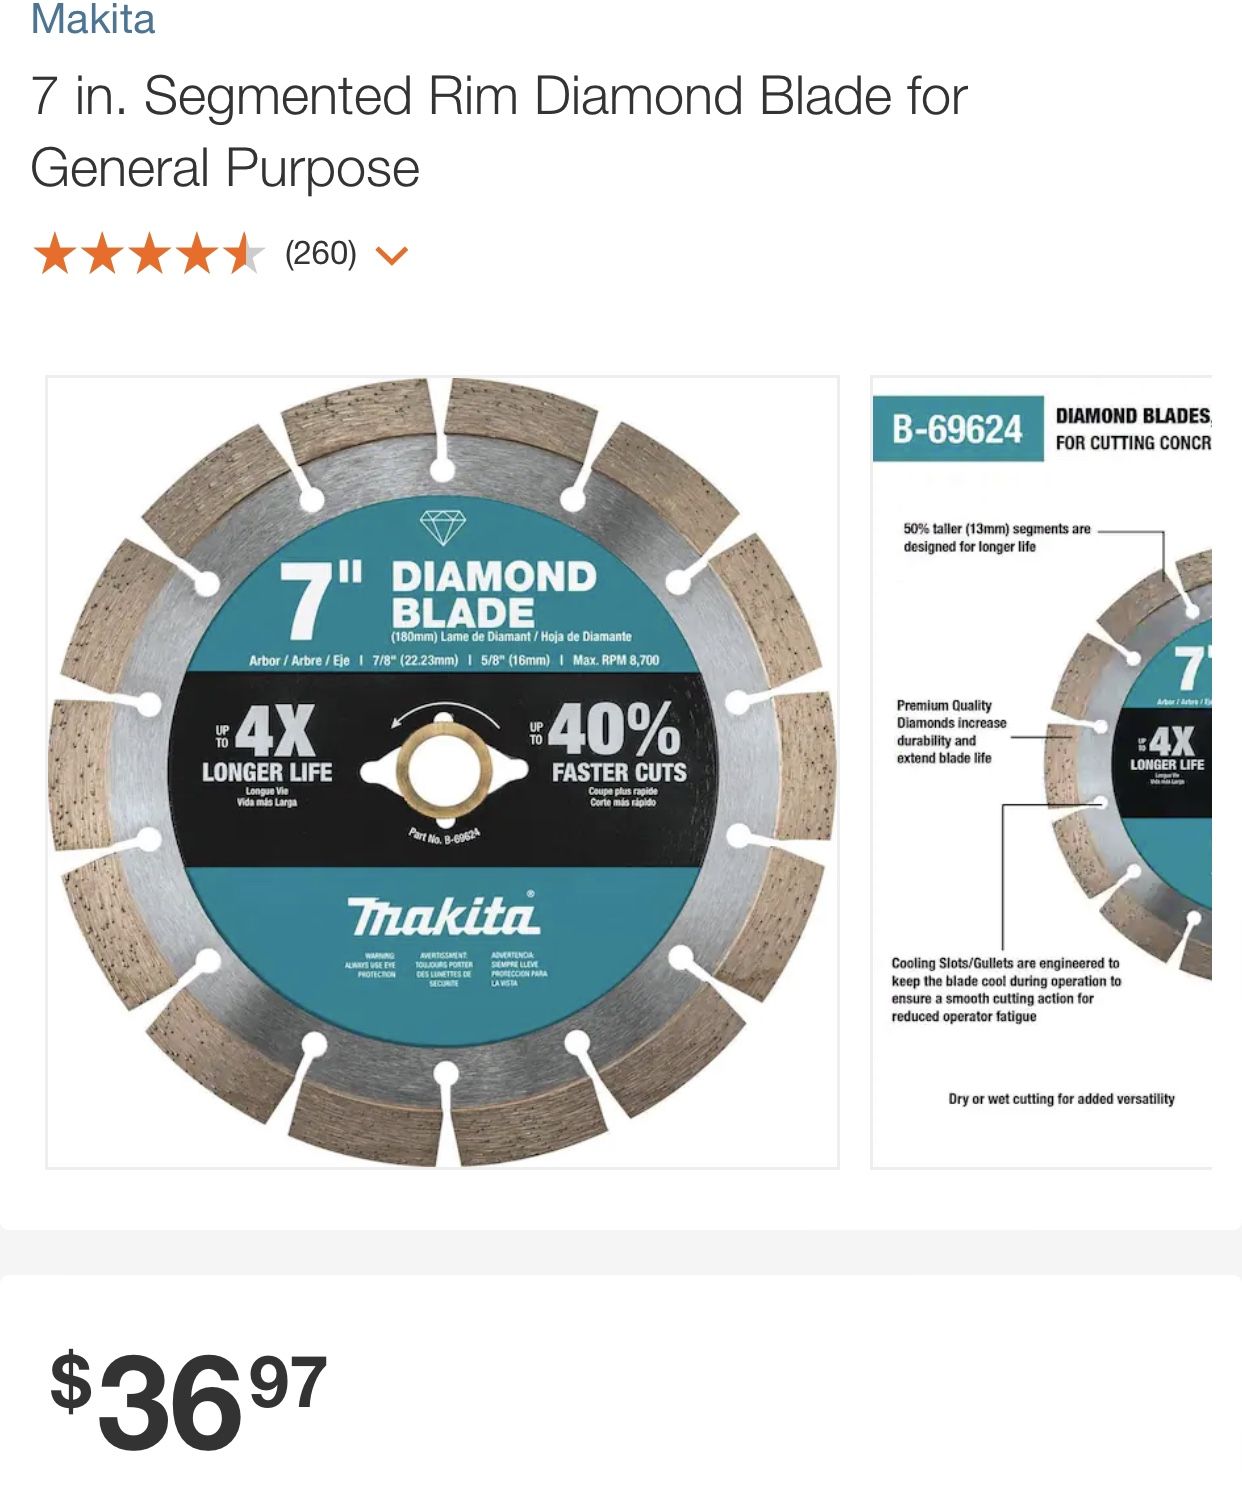The height and width of the screenshot is (1501, 1242).
Task: Click the "Premium Quality Diamonds" callout text
Action: [951, 731]
